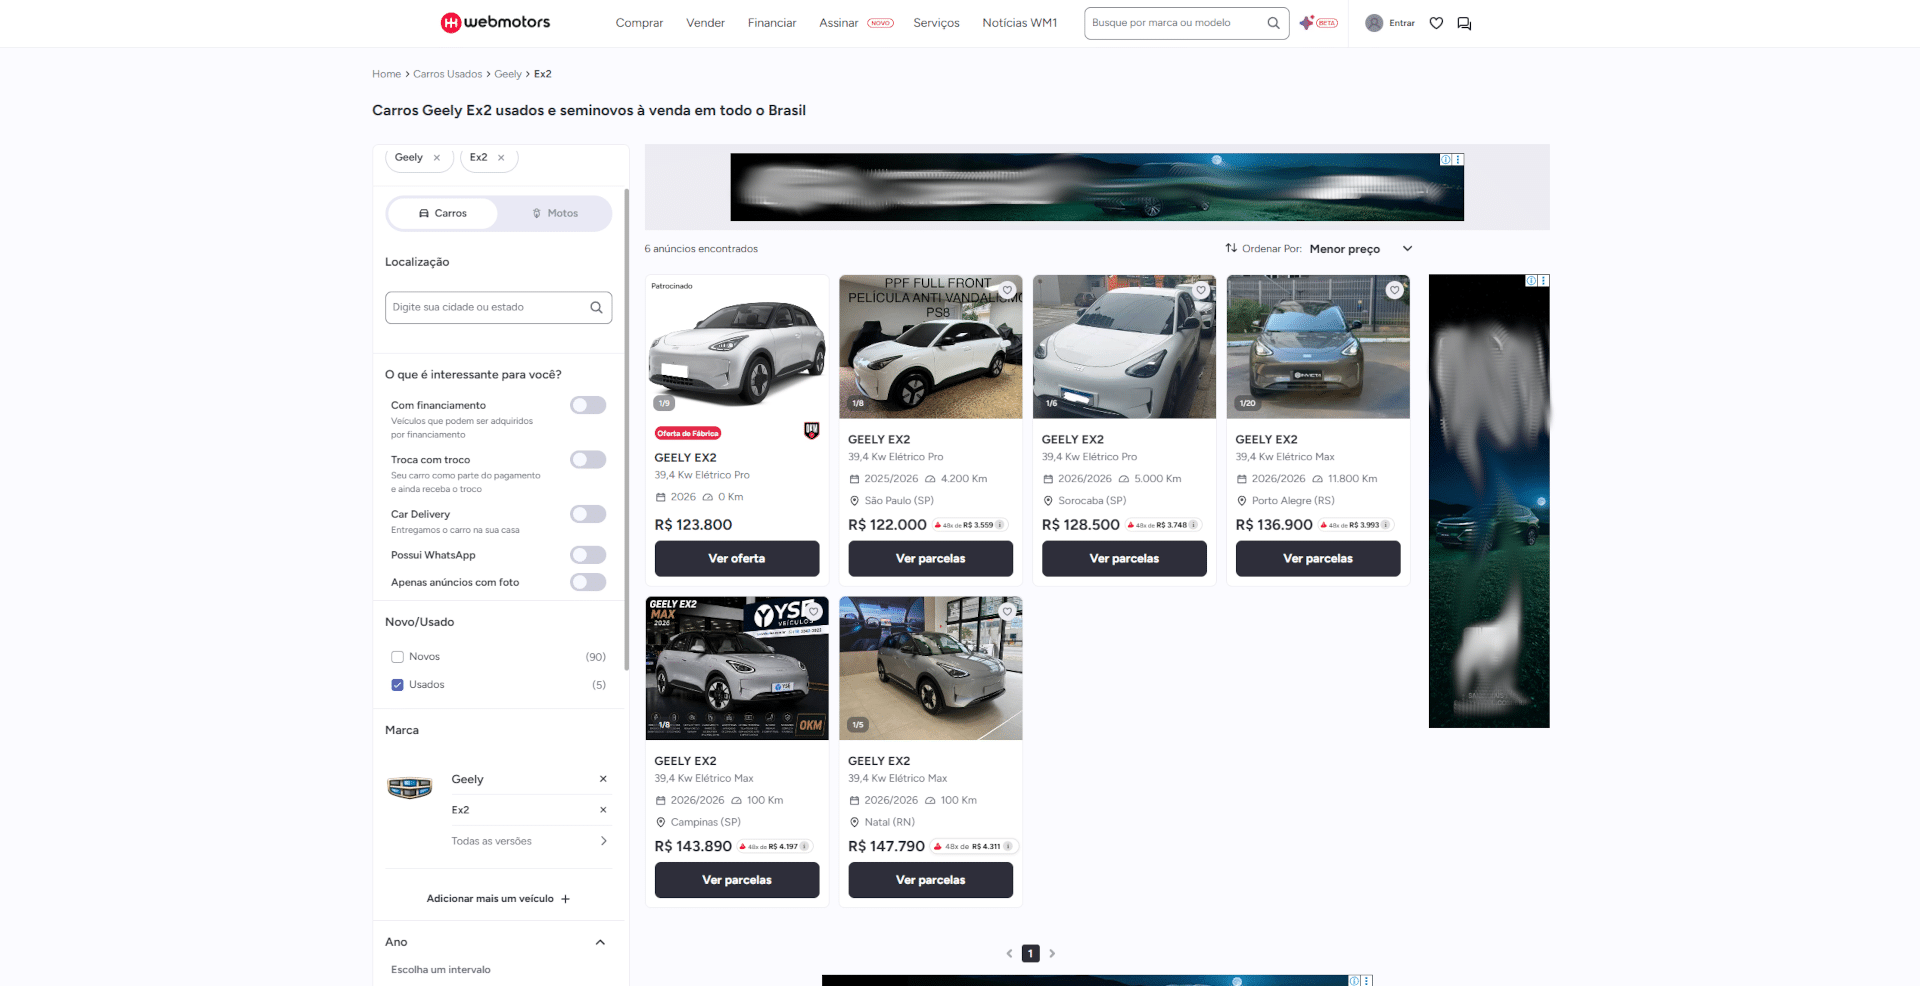Favorite the São Paulo Geely EX2 listing
Viewport: 1920px width, 986px height.
1008,290
